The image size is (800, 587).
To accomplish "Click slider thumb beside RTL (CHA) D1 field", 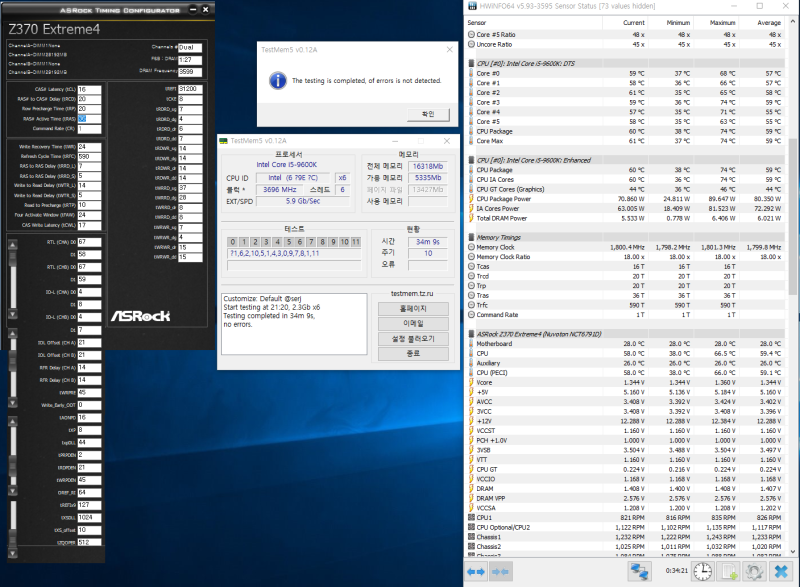I will (x=13, y=258).
